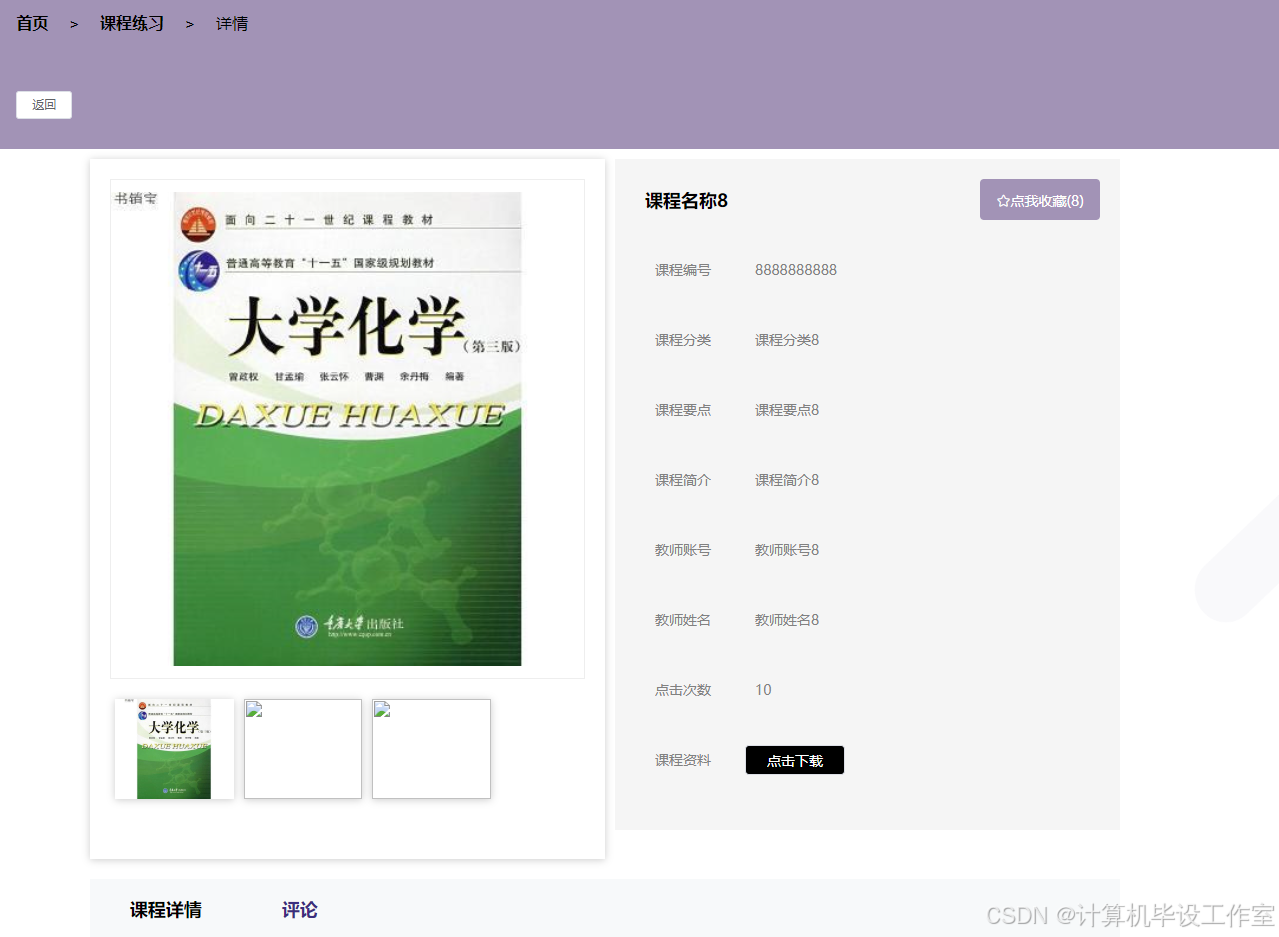This screenshot has height=937, width=1279.
Task: Select the second empty image thumbnail
Action: 302,748
